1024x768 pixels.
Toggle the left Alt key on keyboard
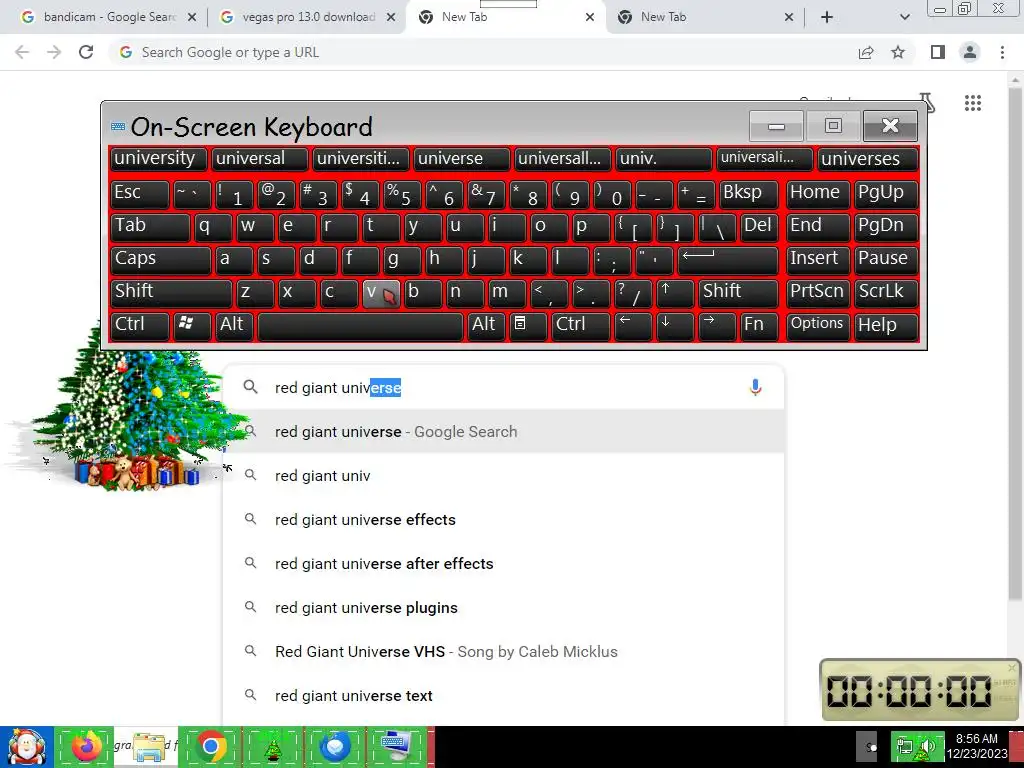pos(234,325)
